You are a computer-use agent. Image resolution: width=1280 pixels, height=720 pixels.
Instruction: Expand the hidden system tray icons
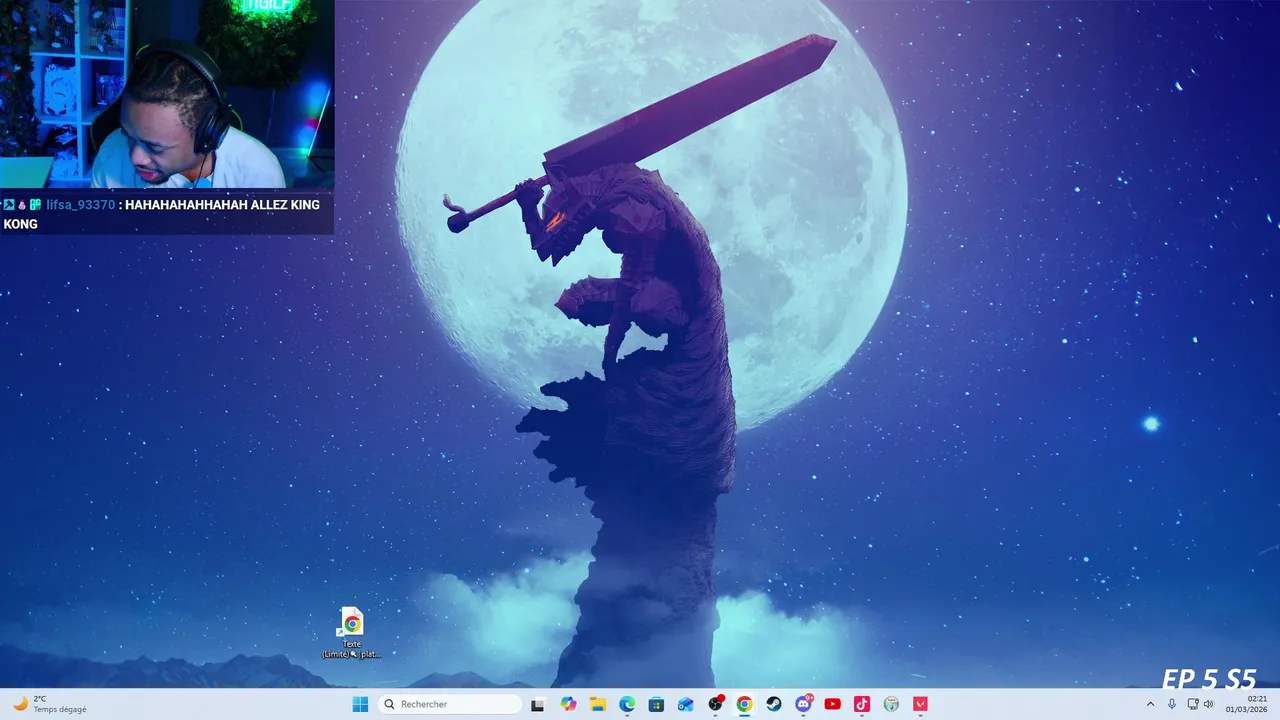[1150, 704]
